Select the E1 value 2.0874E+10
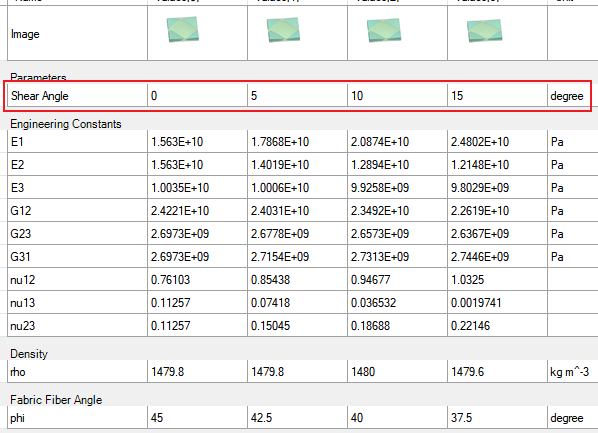This screenshot has width=598, height=433. tap(380, 142)
